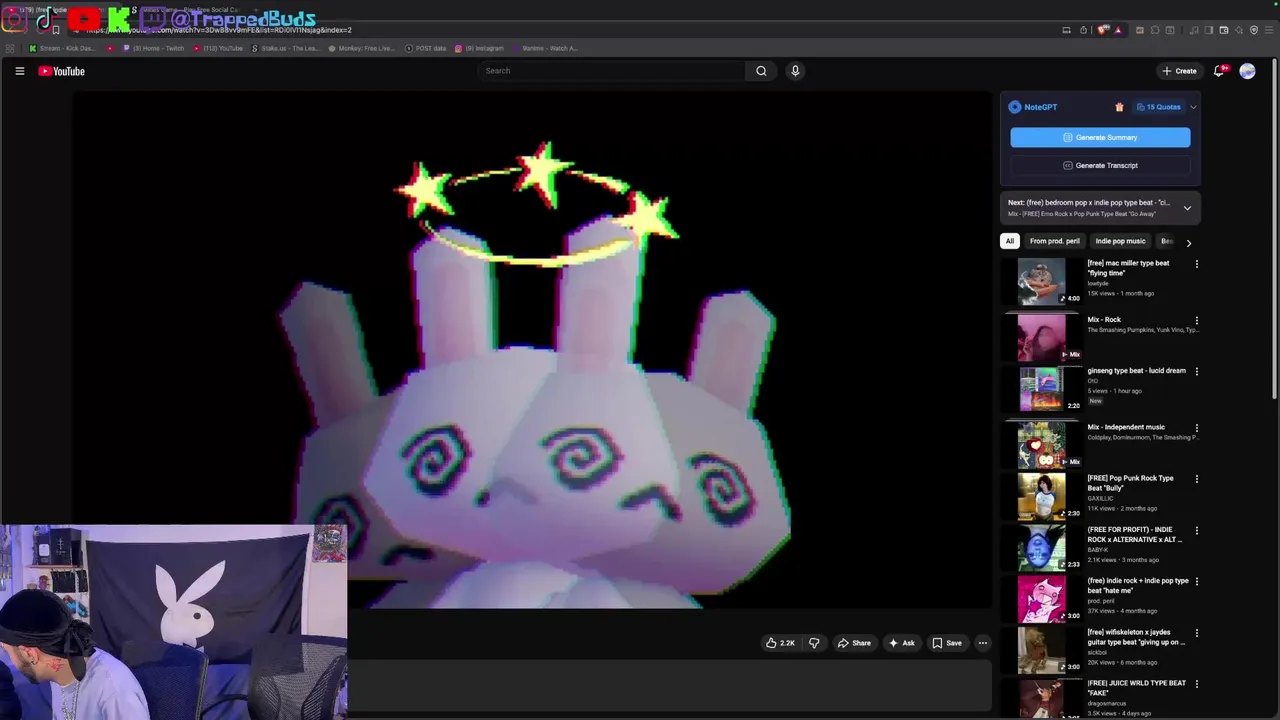Open indie rock "hate me" beat thumbnail
Image resolution: width=1280 pixels, height=720 pixels.
point(1041,599)
